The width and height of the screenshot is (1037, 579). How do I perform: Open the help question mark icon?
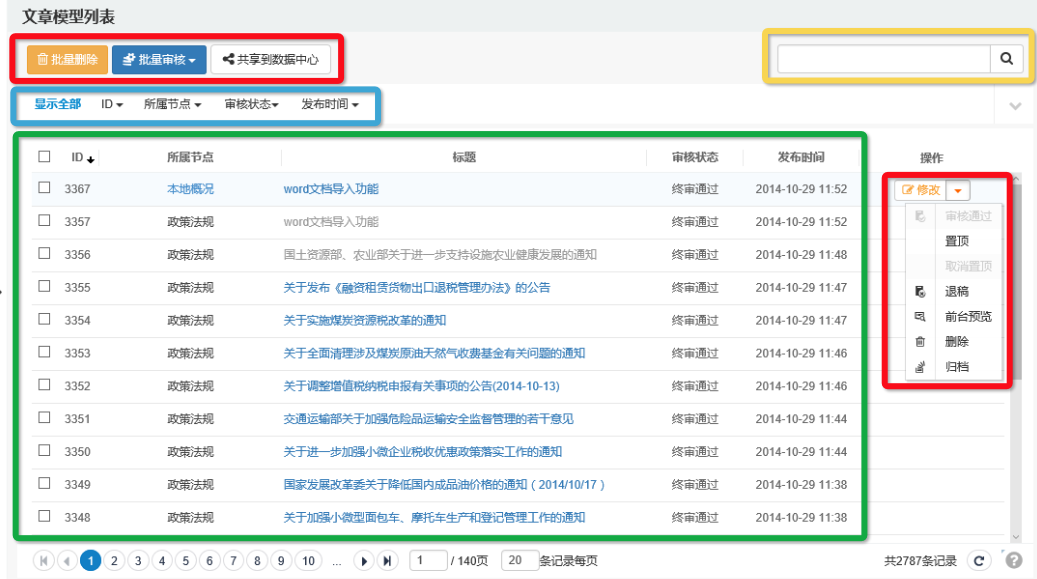click(1013, 561)
